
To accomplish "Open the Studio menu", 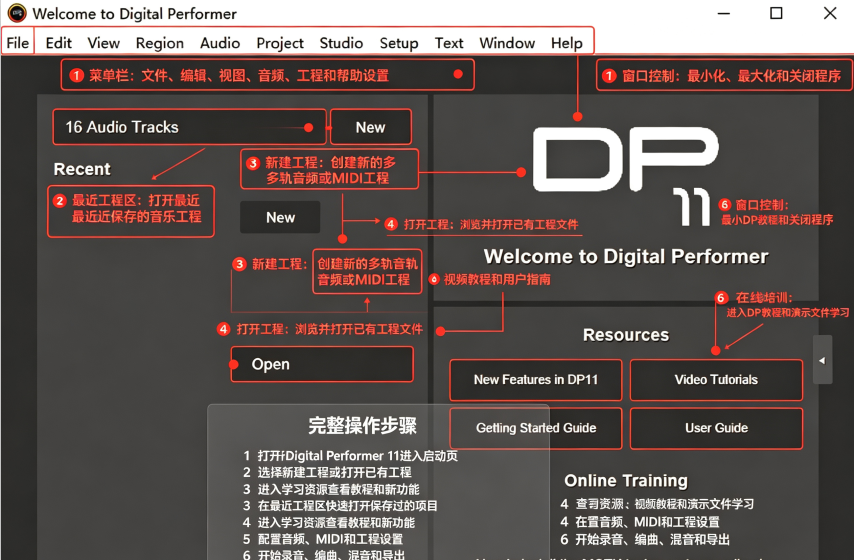I will coord(341,42).
